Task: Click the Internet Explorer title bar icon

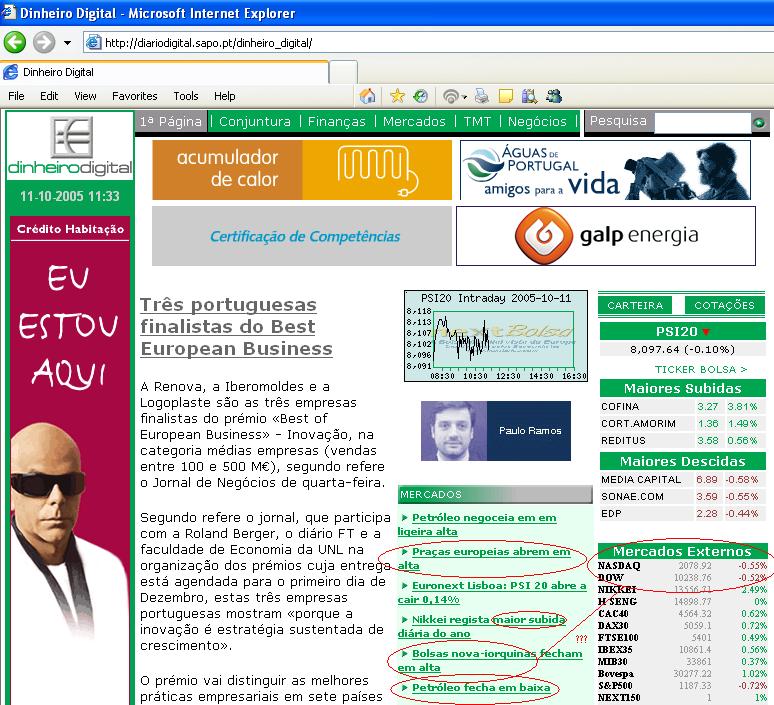Action: coord(8,12)
